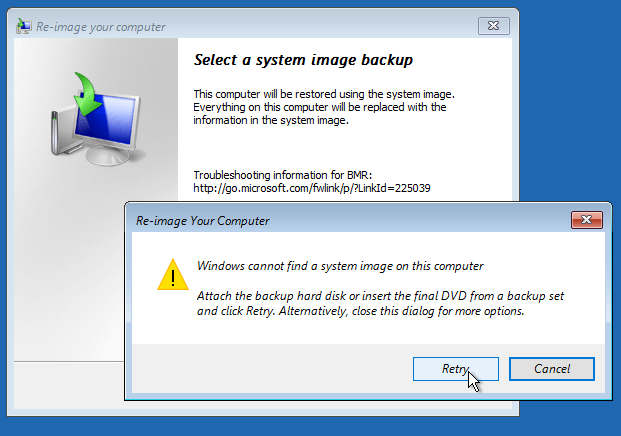
Task: Click the BMR troubleshooting go.microsoft.com URL
Action: coord(312,188)
